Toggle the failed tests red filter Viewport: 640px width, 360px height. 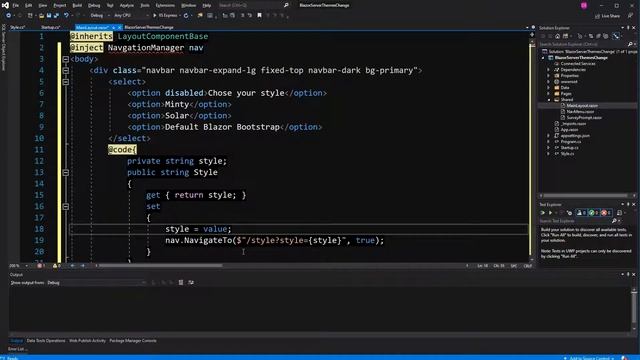(606, 213)
